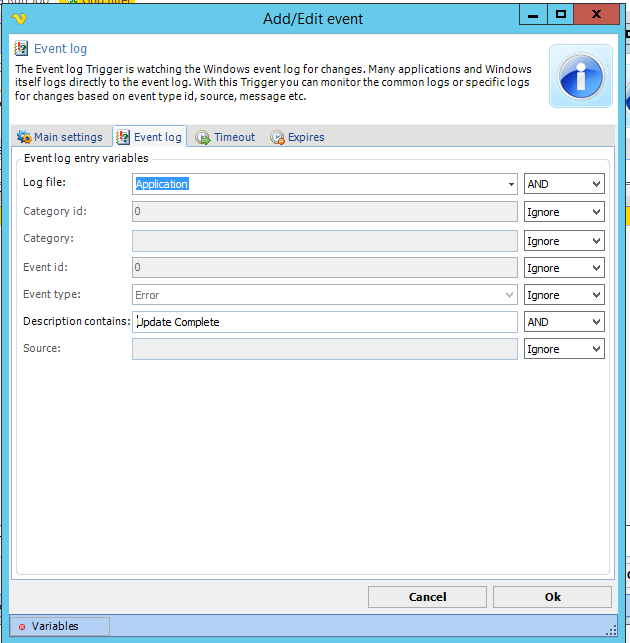Open the Event id Ignore dropdown

[x=564, y=268]
